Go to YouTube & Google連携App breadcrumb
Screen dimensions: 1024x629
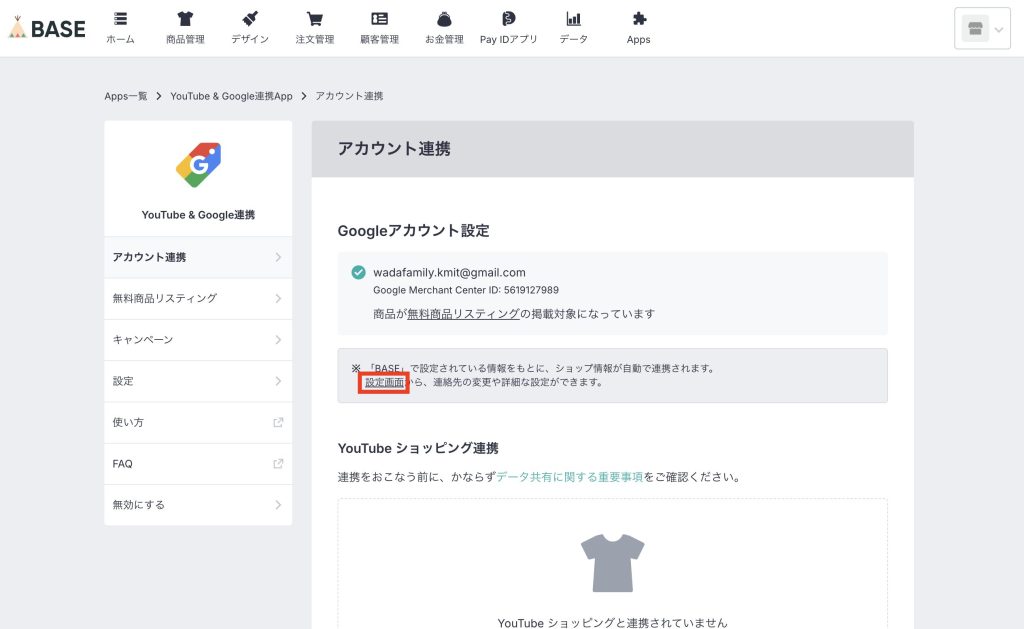231,96
